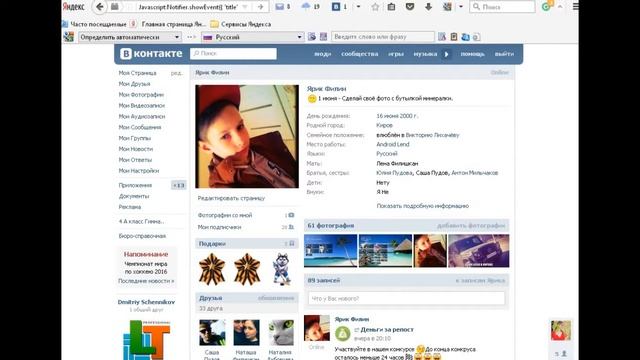The image size is (640, 360).
Task: Open the profile avatar photo
Action: click(x=247, y=136)
